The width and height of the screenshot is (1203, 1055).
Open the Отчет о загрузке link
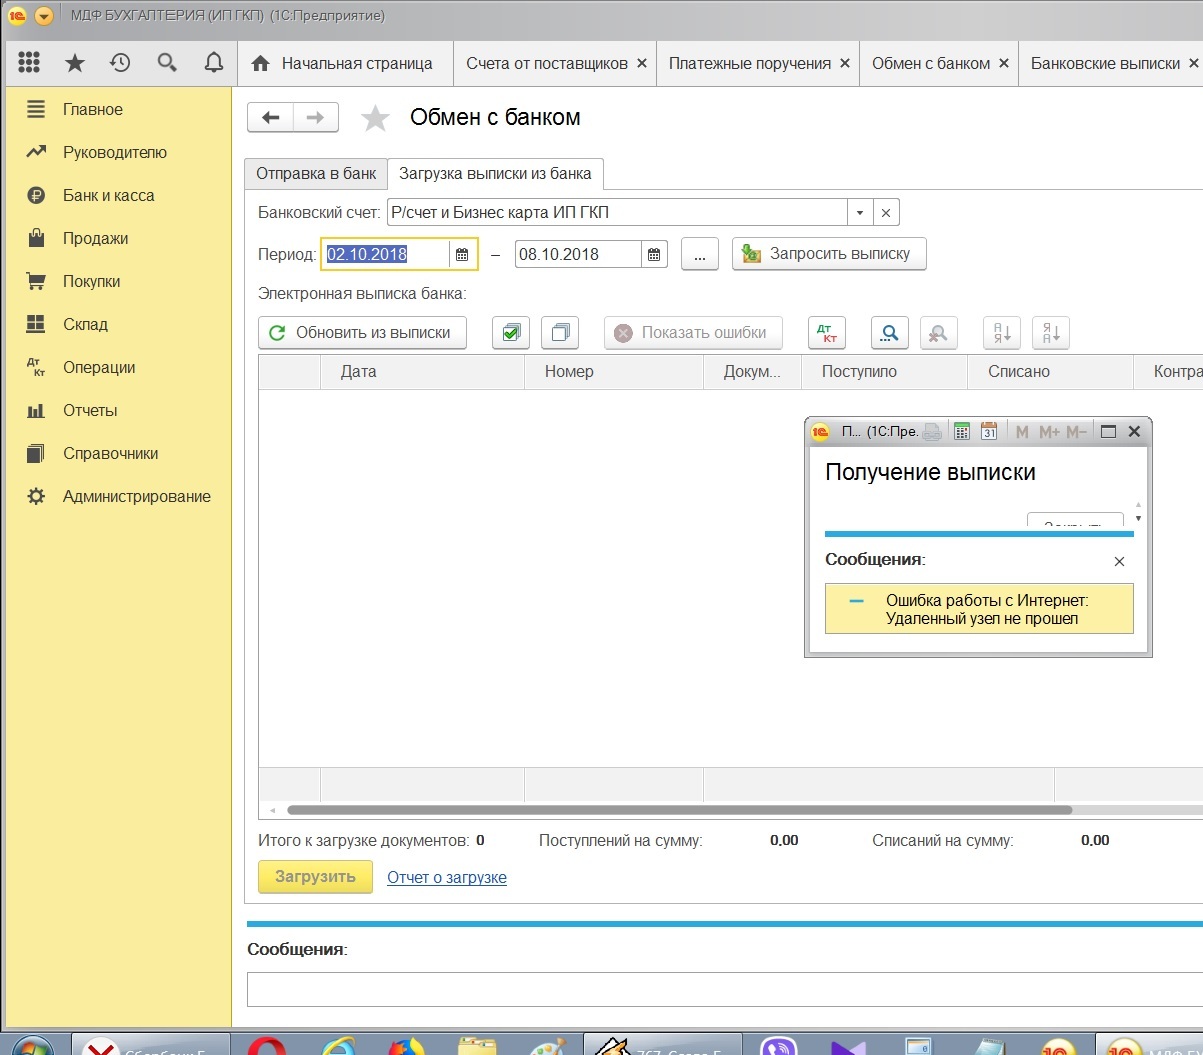click(447, 877)
